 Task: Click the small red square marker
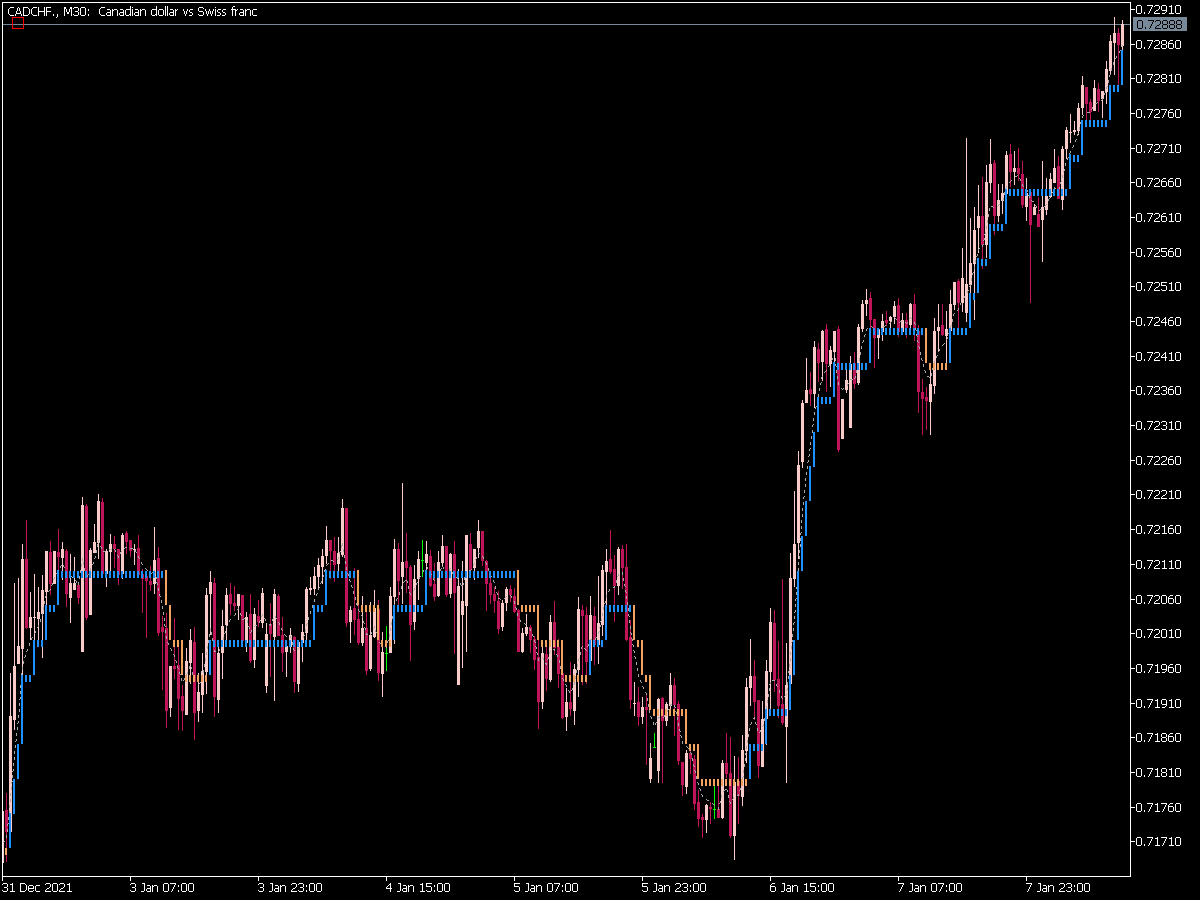(18, 23)
